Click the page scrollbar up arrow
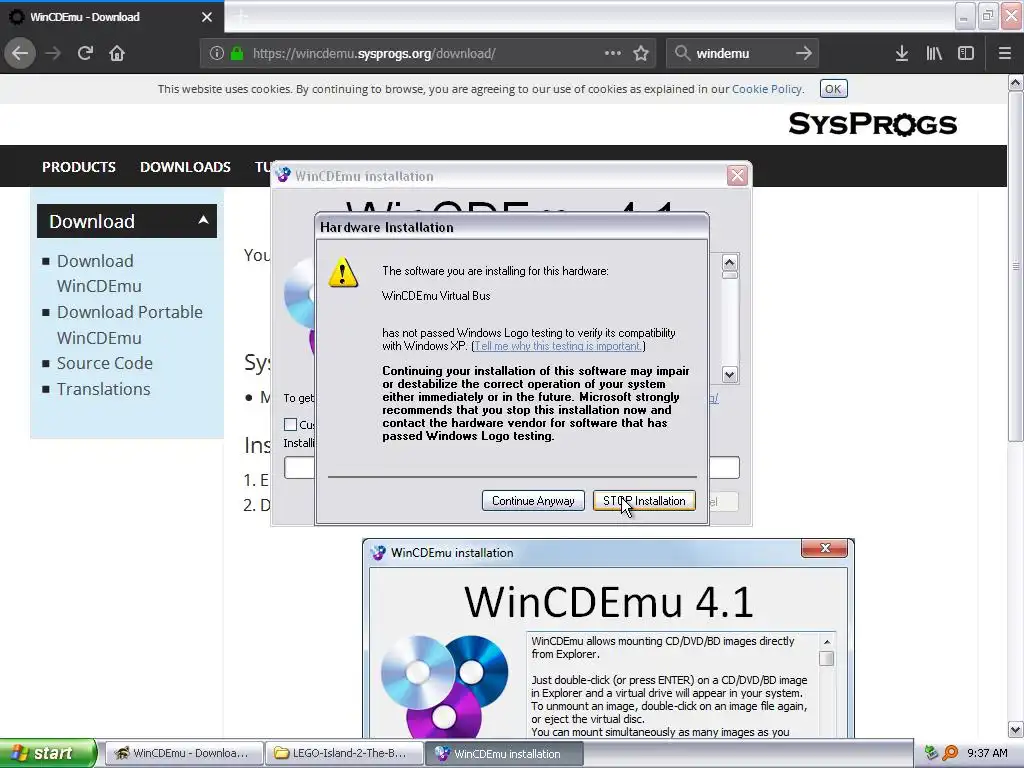Screen dimensions: 1024x768 1016,83
